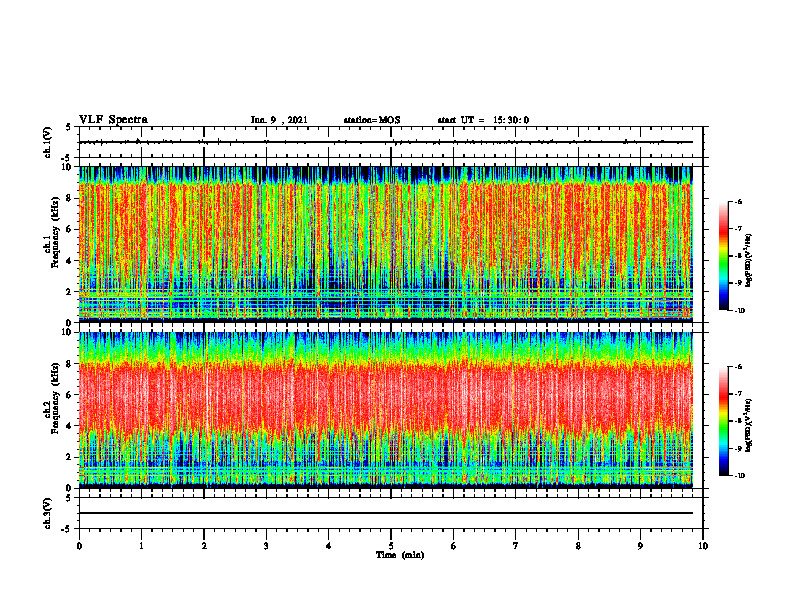The image size is (792, 612).
Task: Click the time axis tick label "1"
Action: pos(141,546)
